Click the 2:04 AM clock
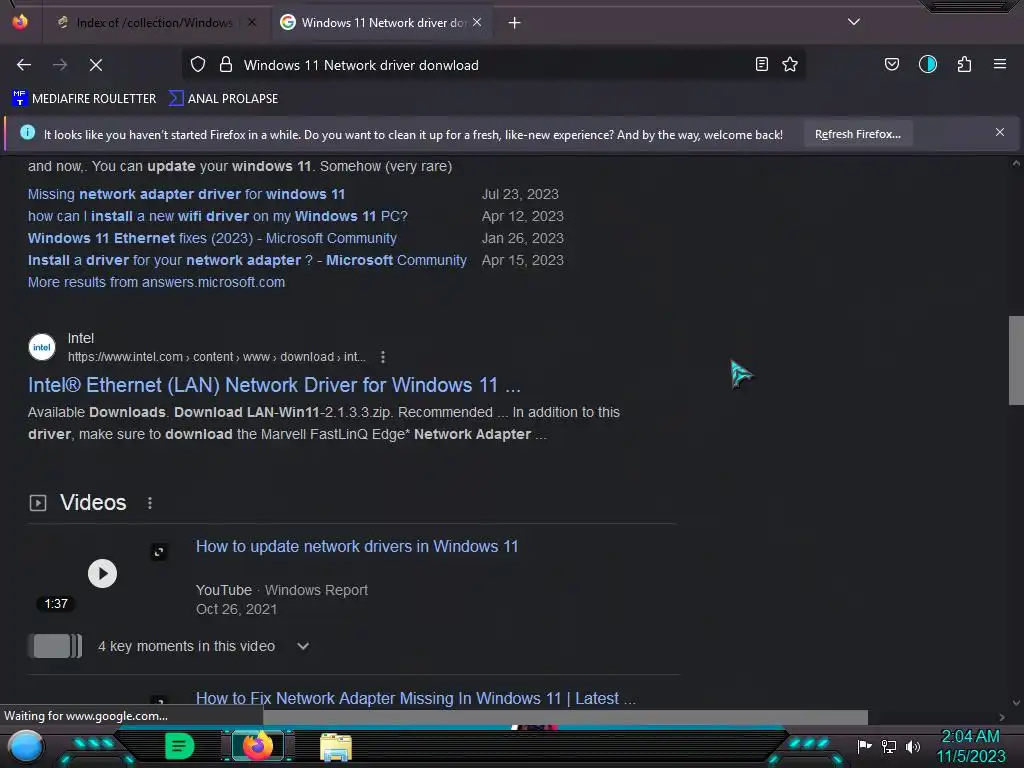 (970, 737)
